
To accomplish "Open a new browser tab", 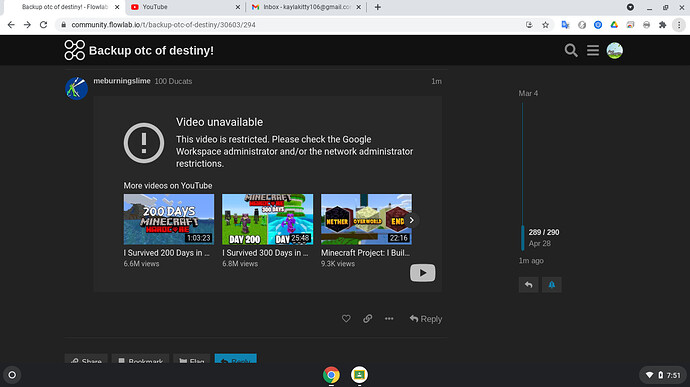I will 378,7.
